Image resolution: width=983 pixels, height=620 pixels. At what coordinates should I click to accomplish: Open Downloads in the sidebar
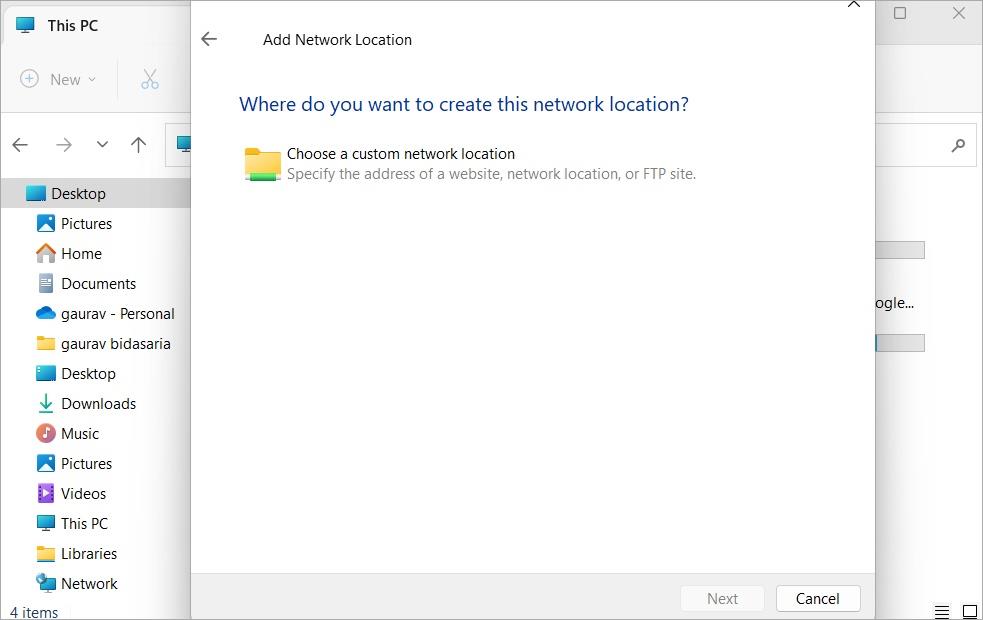96,404
